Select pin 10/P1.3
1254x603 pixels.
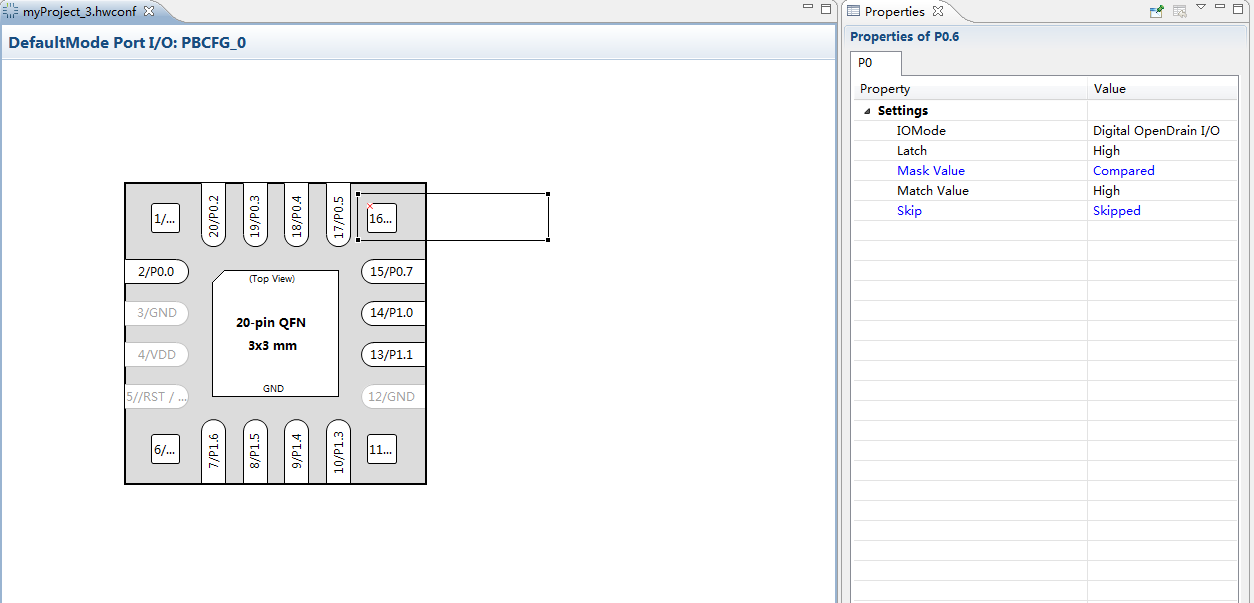point(338,452)
